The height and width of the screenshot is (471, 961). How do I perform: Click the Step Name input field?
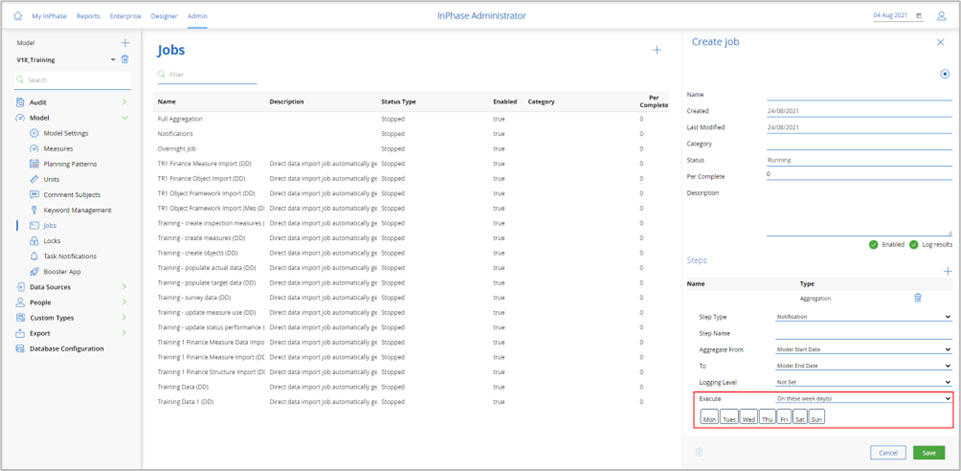click(x=863, y=333)
